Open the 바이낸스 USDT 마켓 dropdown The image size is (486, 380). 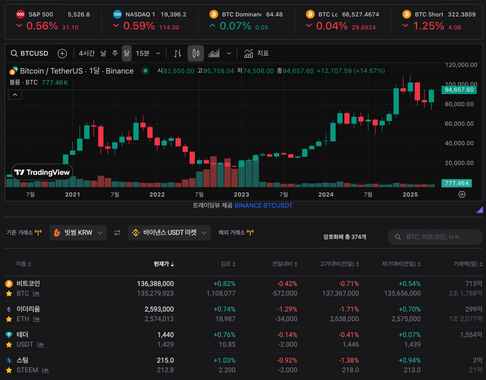click(x=169, y=233)
